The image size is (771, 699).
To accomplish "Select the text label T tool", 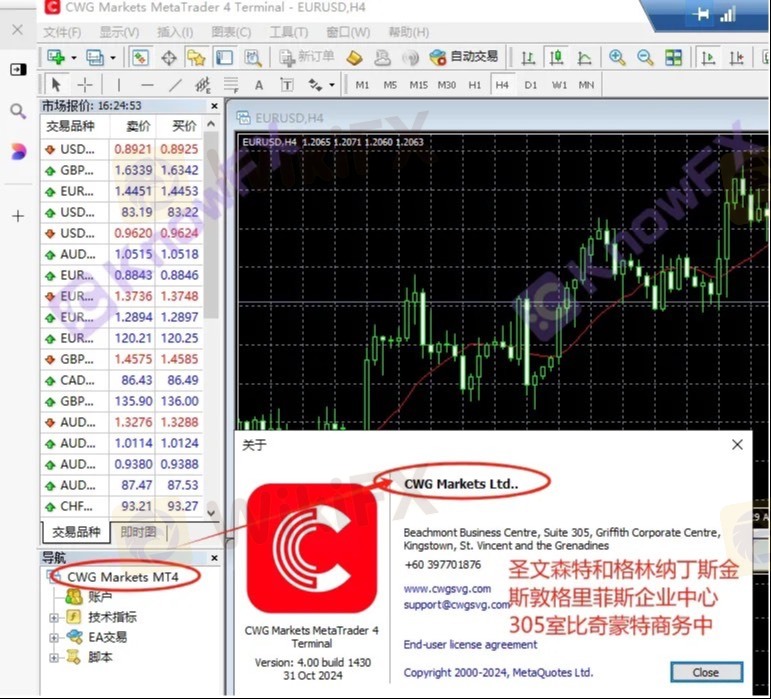I will (x=287, y=86).
